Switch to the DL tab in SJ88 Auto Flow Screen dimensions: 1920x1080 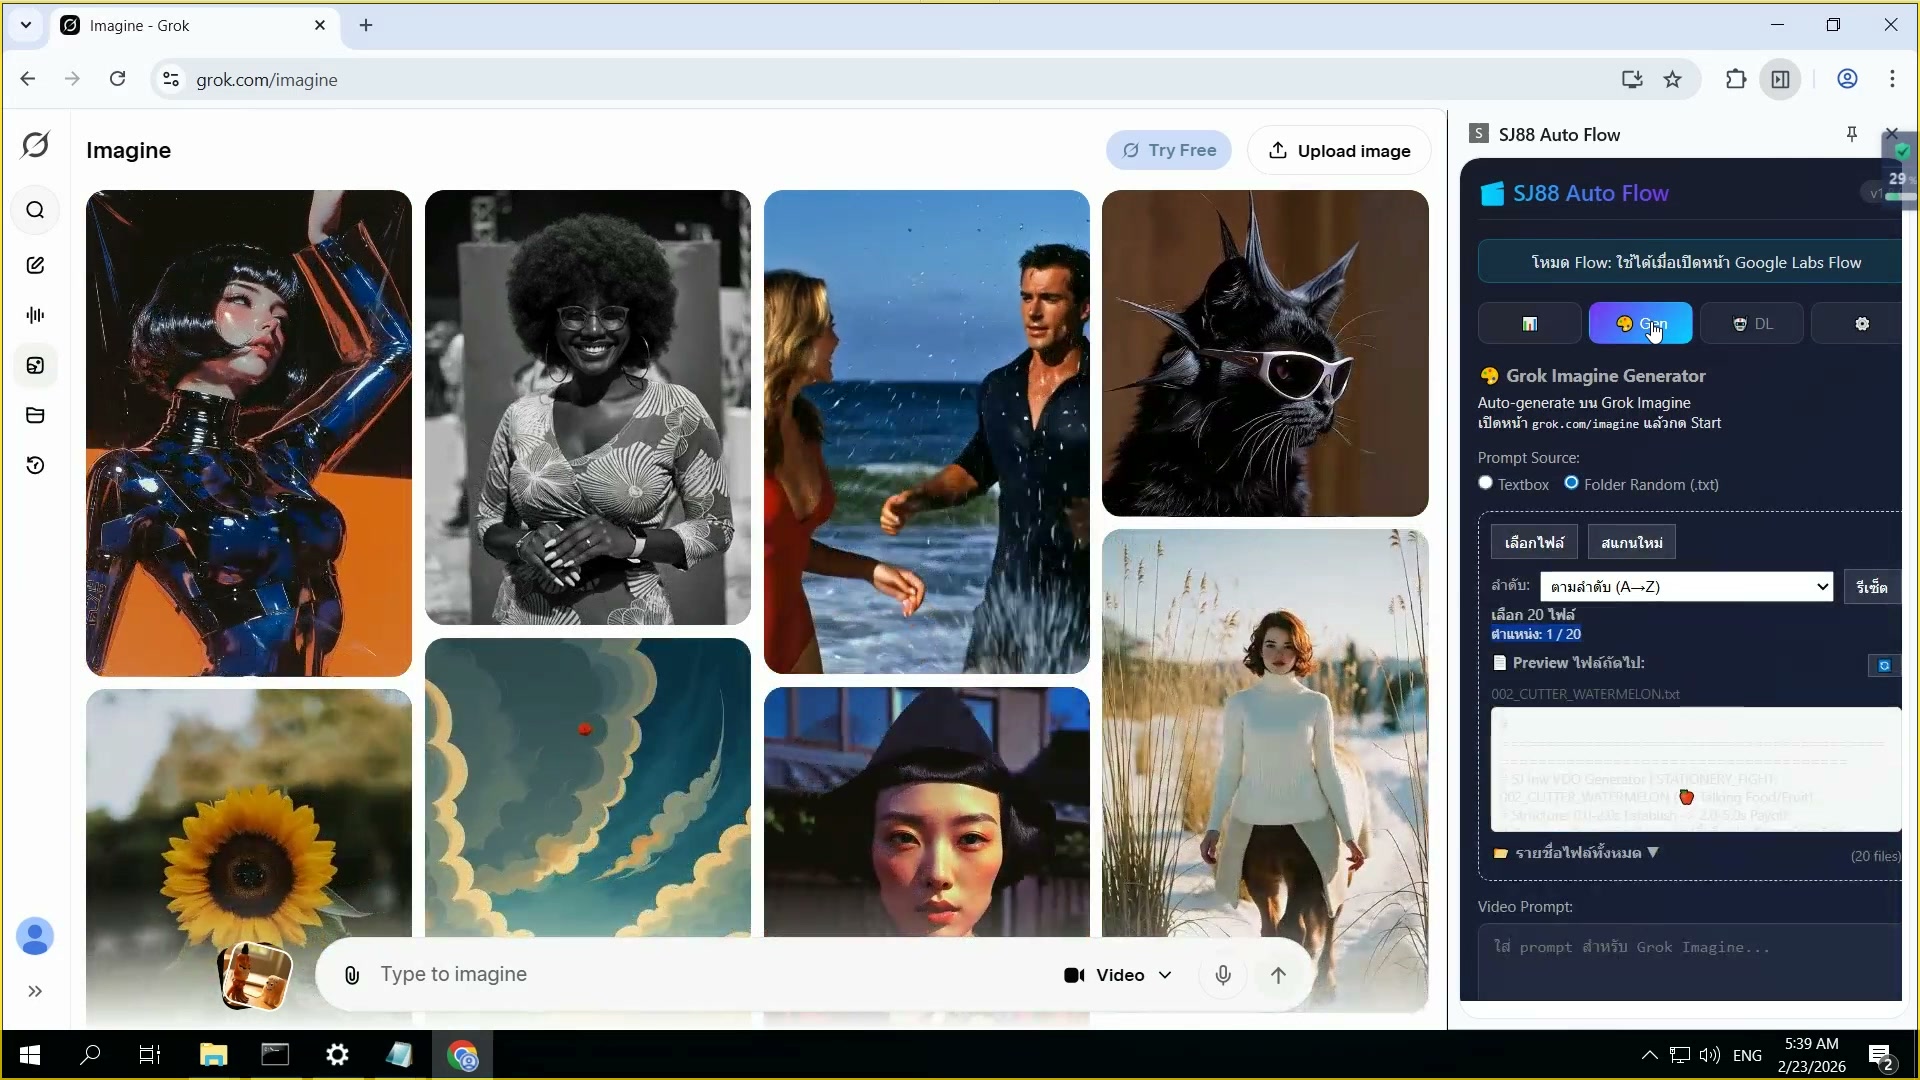click(x=1752, y=324)
